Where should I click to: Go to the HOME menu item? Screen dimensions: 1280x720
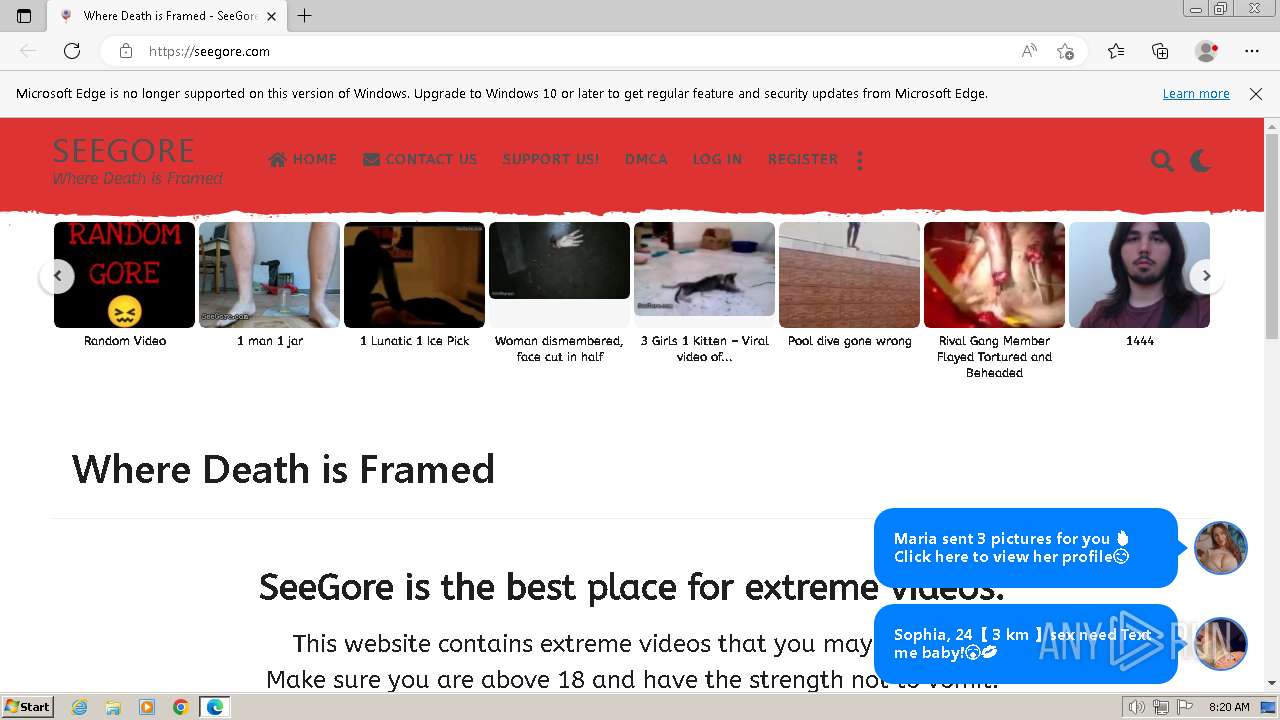pyautogui.click(x=303, y=159)
